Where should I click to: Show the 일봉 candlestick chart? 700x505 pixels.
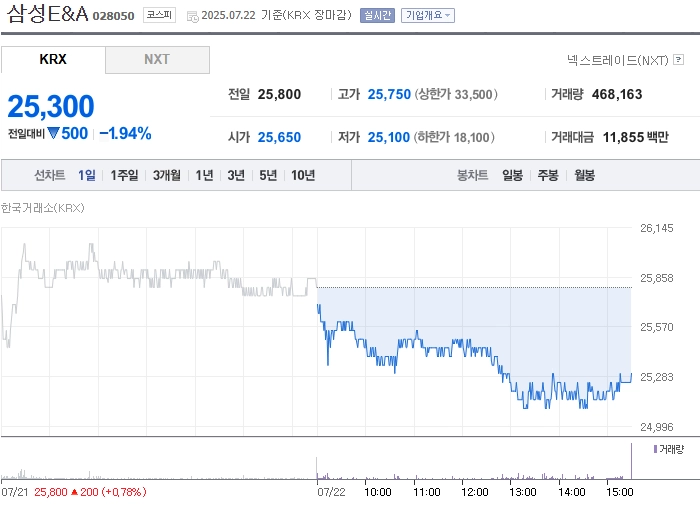click(x=512, y=175)
